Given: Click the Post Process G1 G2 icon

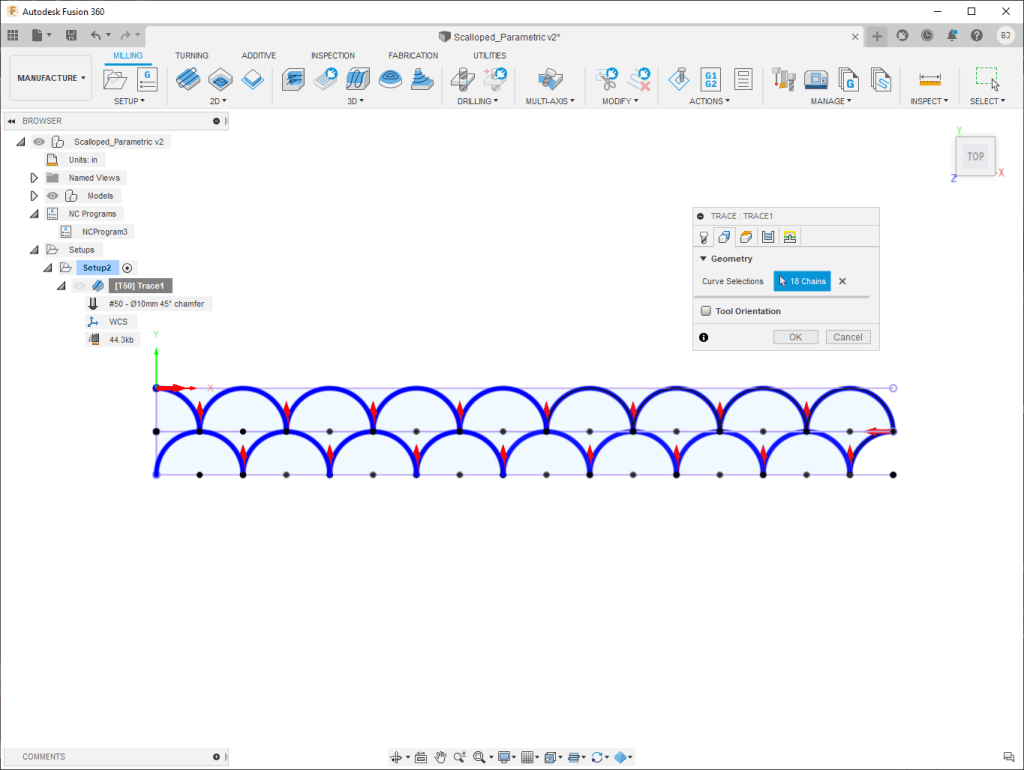Looking at the screenshot, I should [x=711, y=78].
